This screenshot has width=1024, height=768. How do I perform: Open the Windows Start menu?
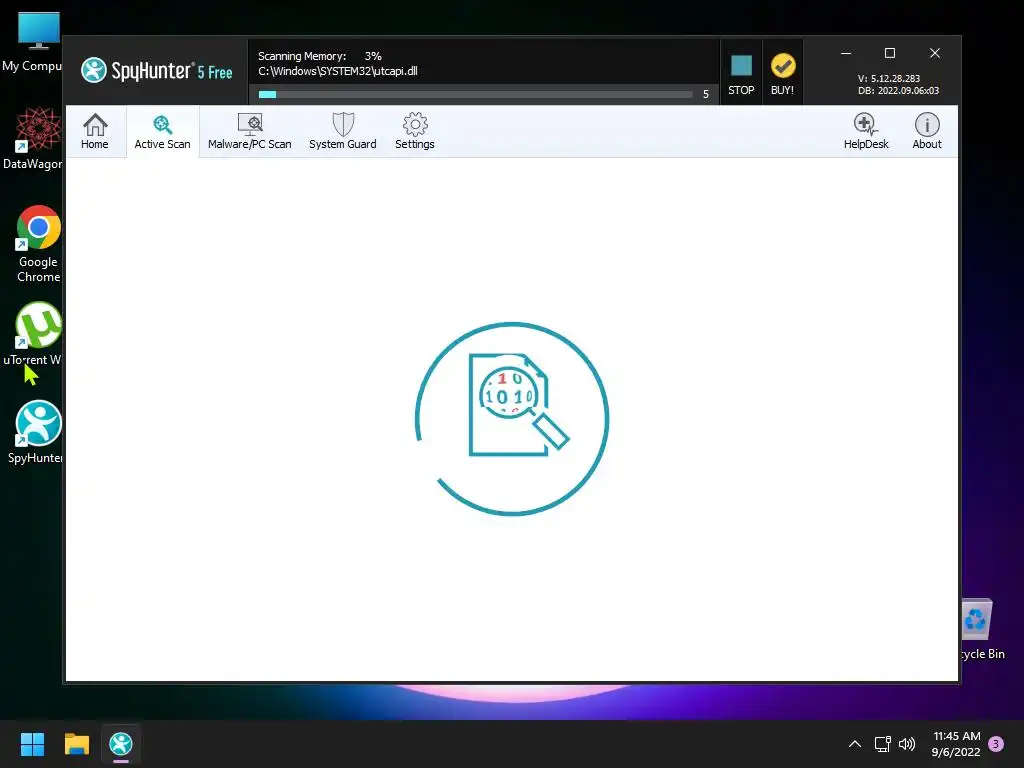click(x=32, y=744)
